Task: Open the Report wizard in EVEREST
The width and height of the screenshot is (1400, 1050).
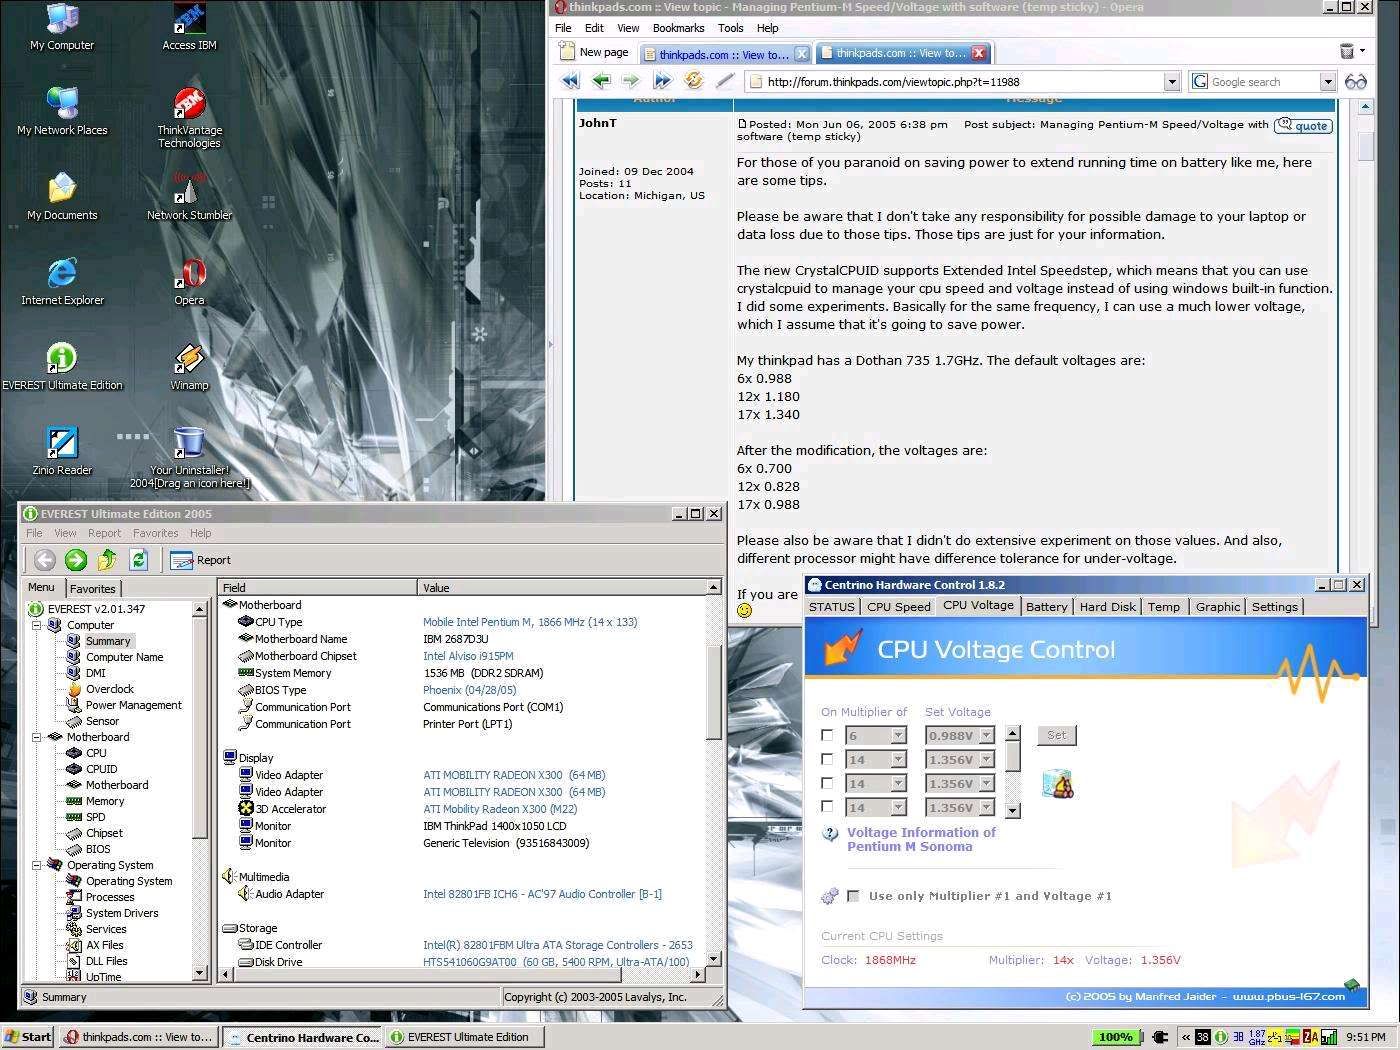Action: pos(200,560)
